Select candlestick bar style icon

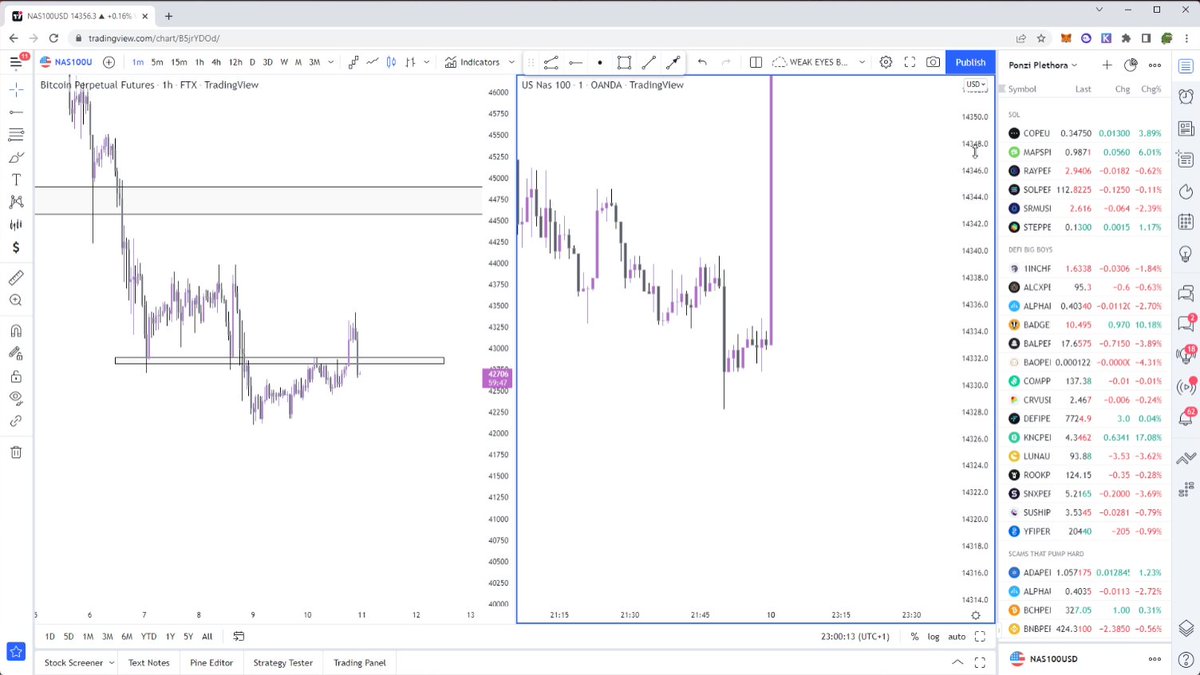coord(393,62)
